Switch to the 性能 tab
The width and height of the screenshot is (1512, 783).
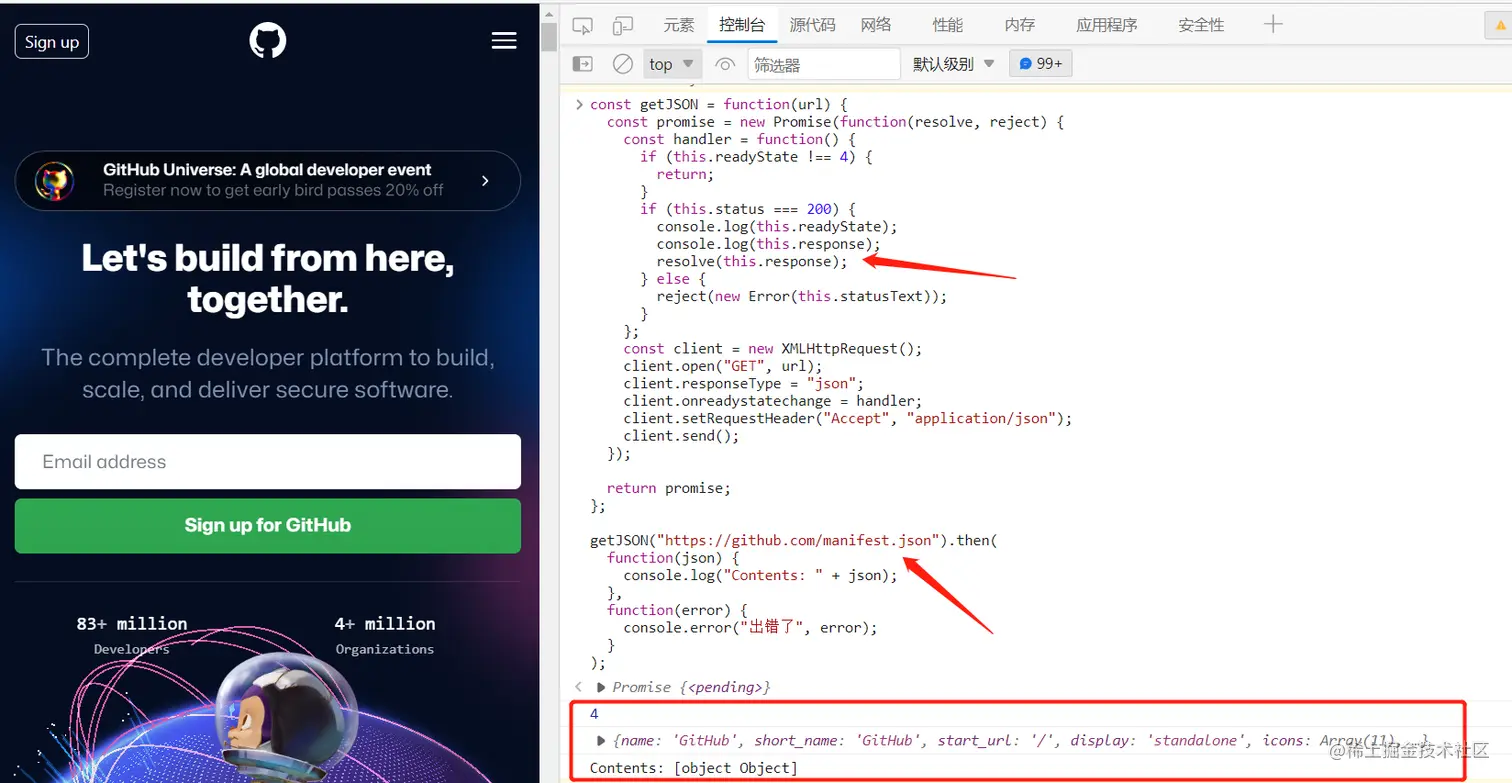(x=948, y=25)
